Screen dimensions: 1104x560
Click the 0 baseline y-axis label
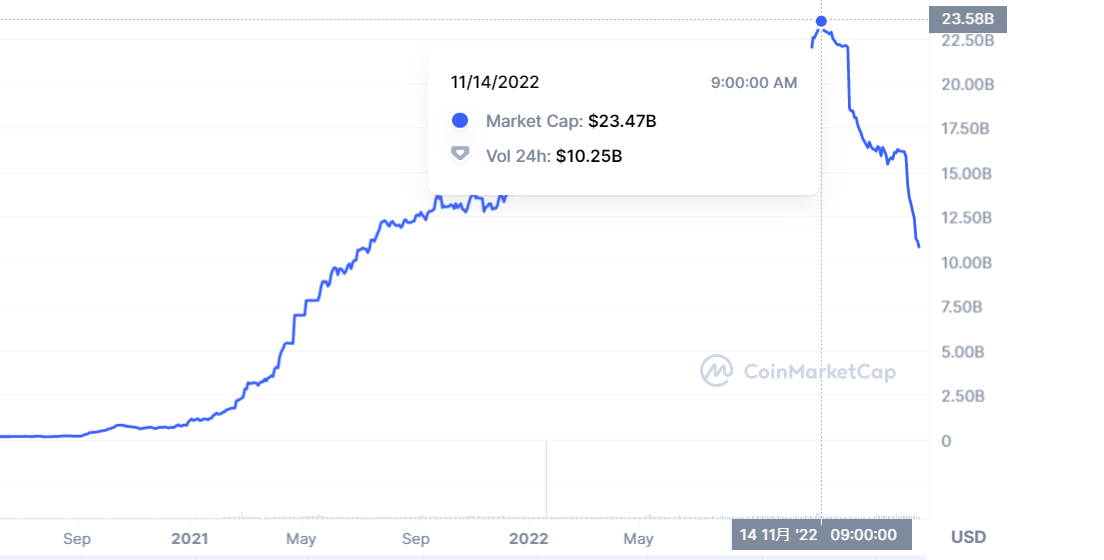[x=947, y=441]
